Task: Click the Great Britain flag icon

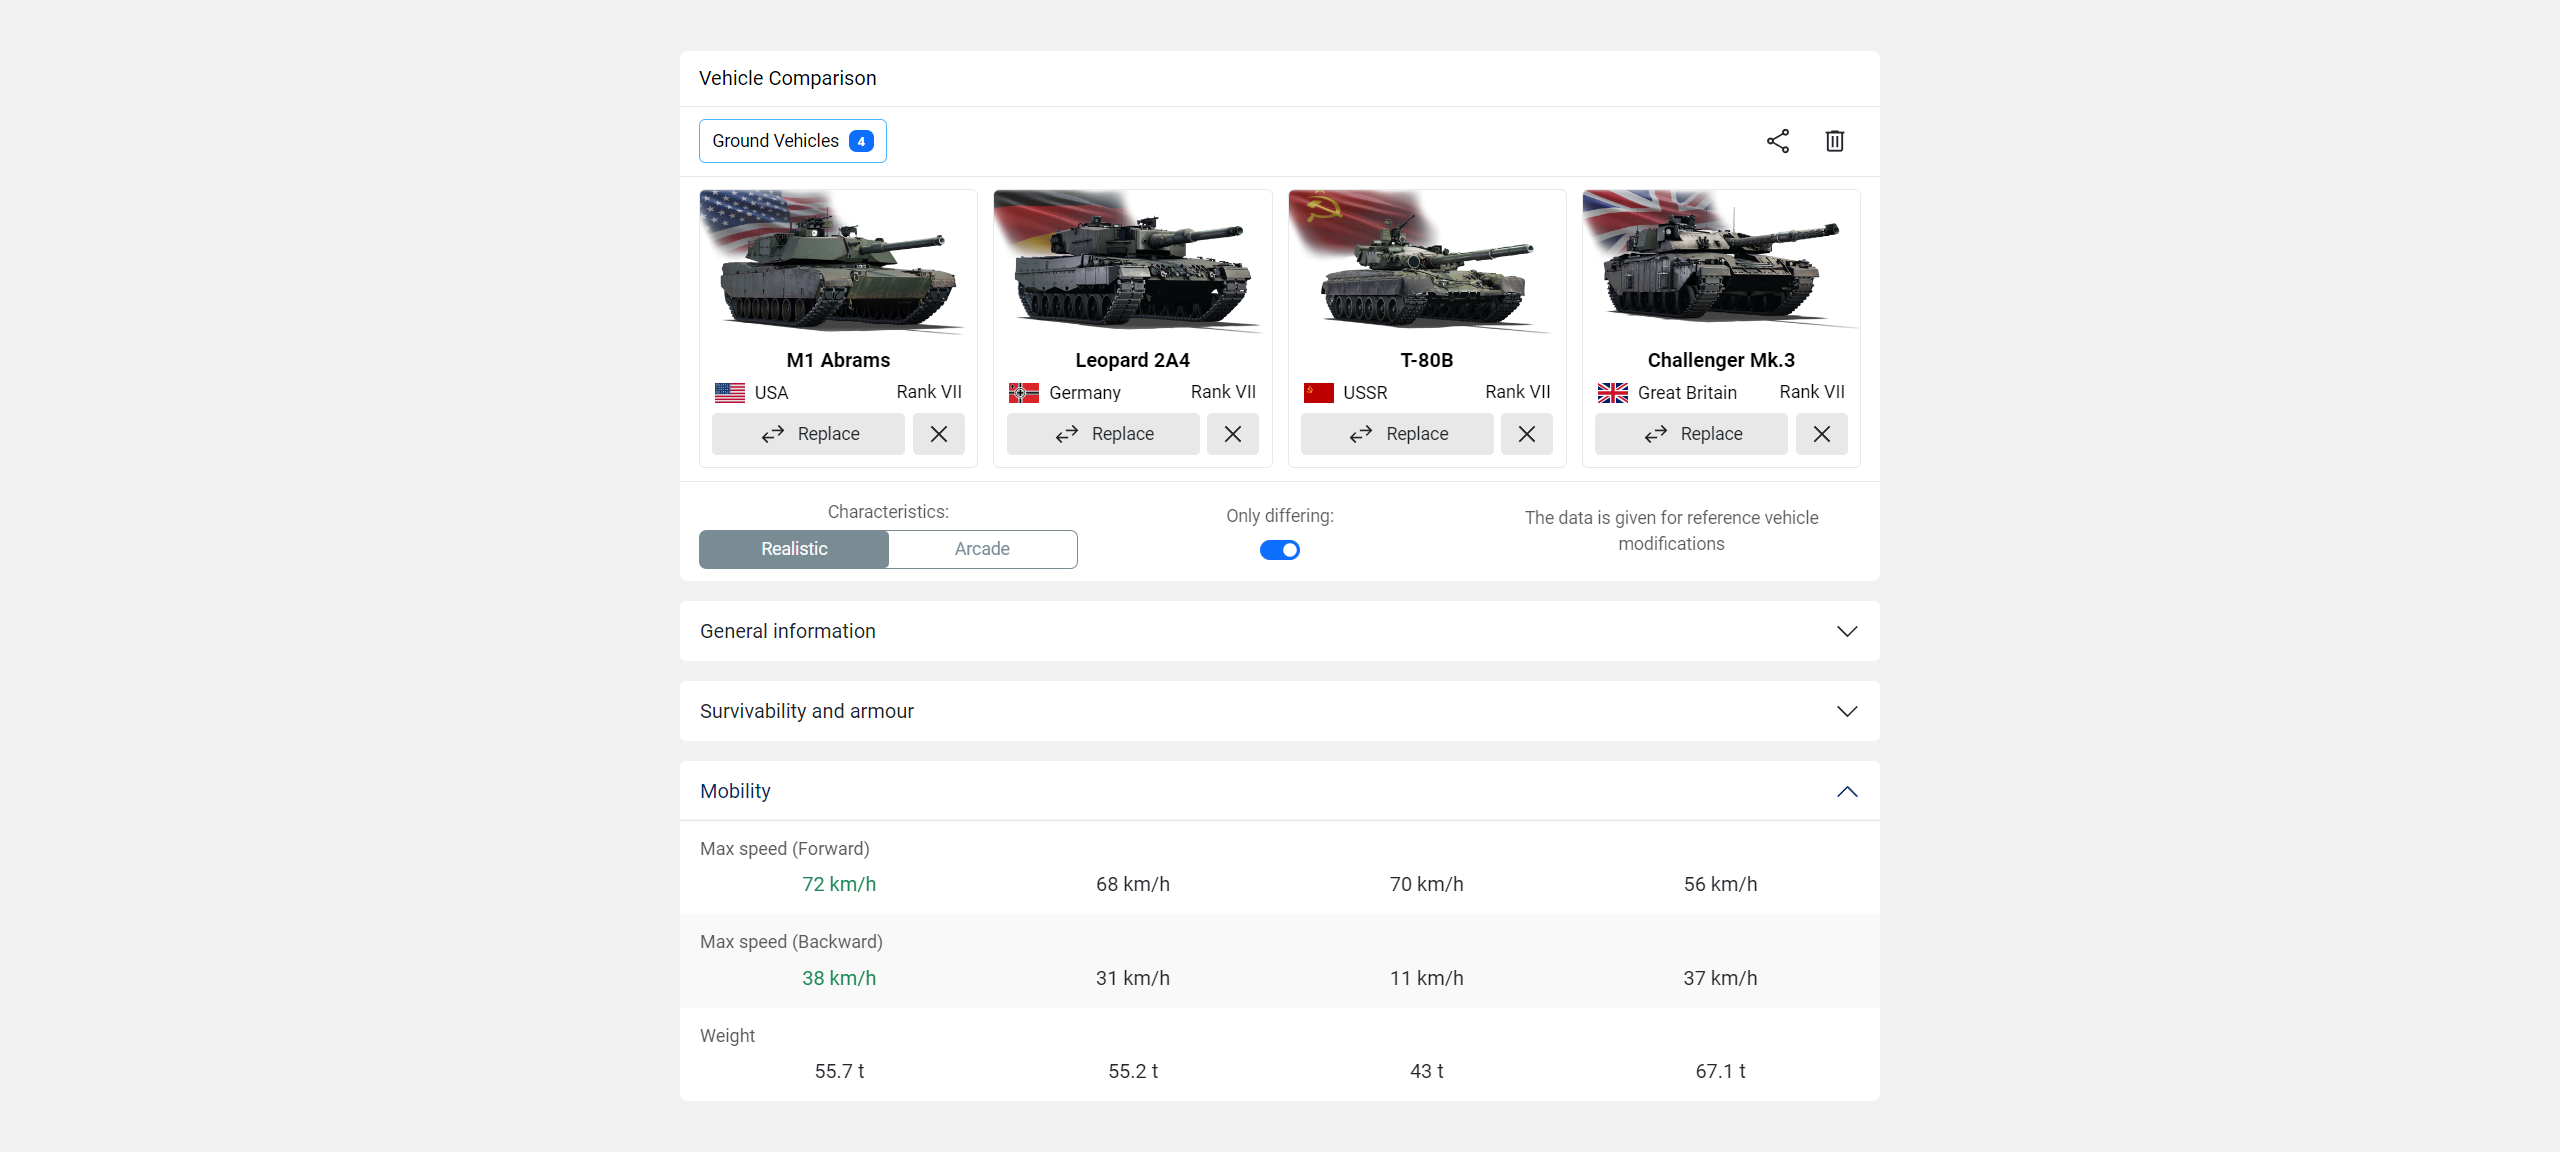Action: pyautogui.click(x=1612, y=393)
